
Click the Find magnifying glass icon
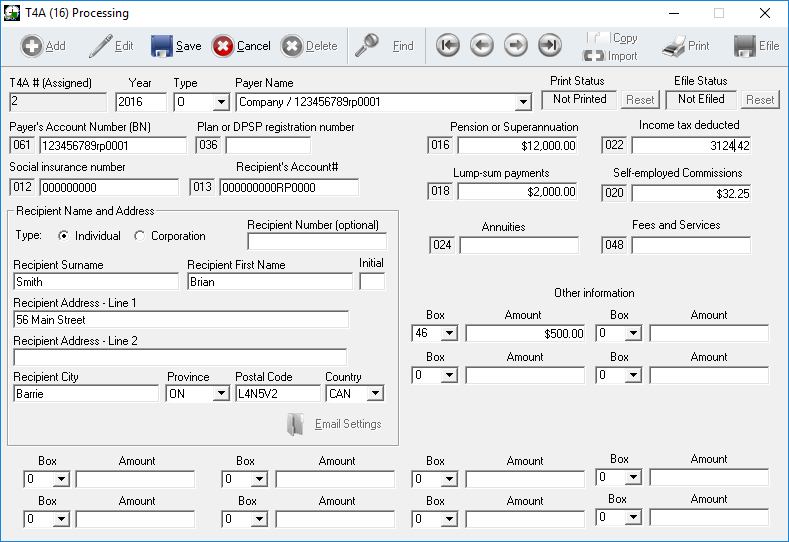pos(367,45)
